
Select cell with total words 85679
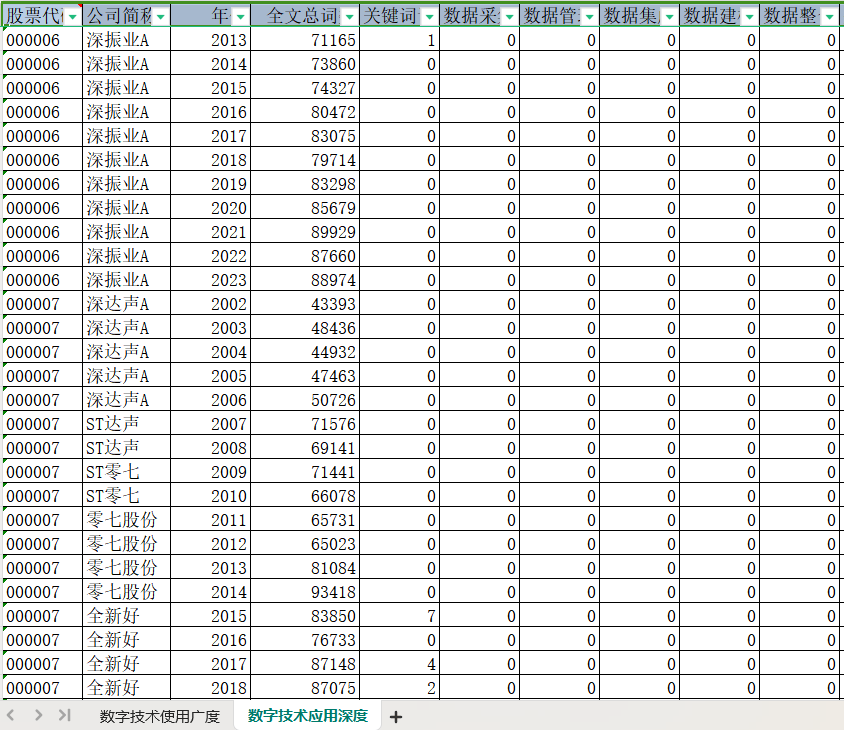(x=305, y=207)
